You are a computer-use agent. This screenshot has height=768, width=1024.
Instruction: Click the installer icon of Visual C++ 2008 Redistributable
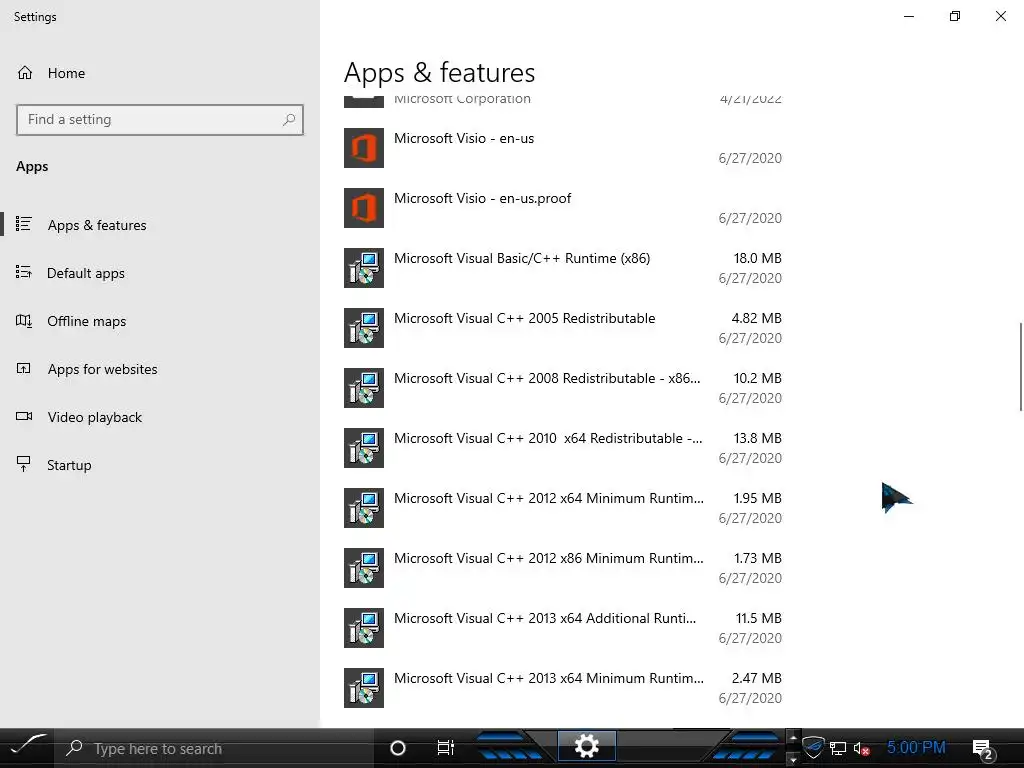[x=364, y=388]
